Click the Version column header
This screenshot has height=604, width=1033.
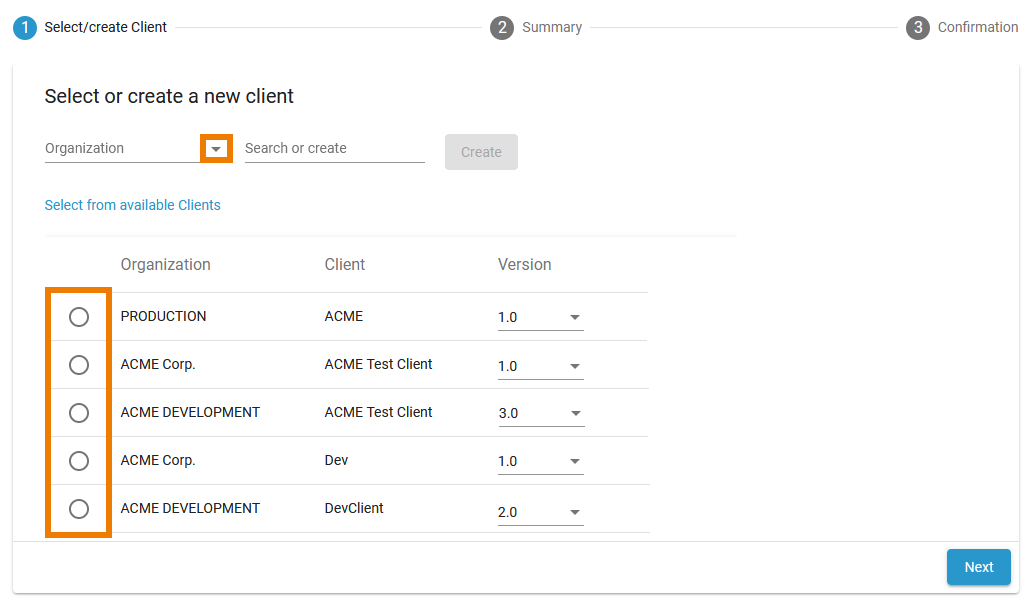pyautogui.click(x=524, y=265)
